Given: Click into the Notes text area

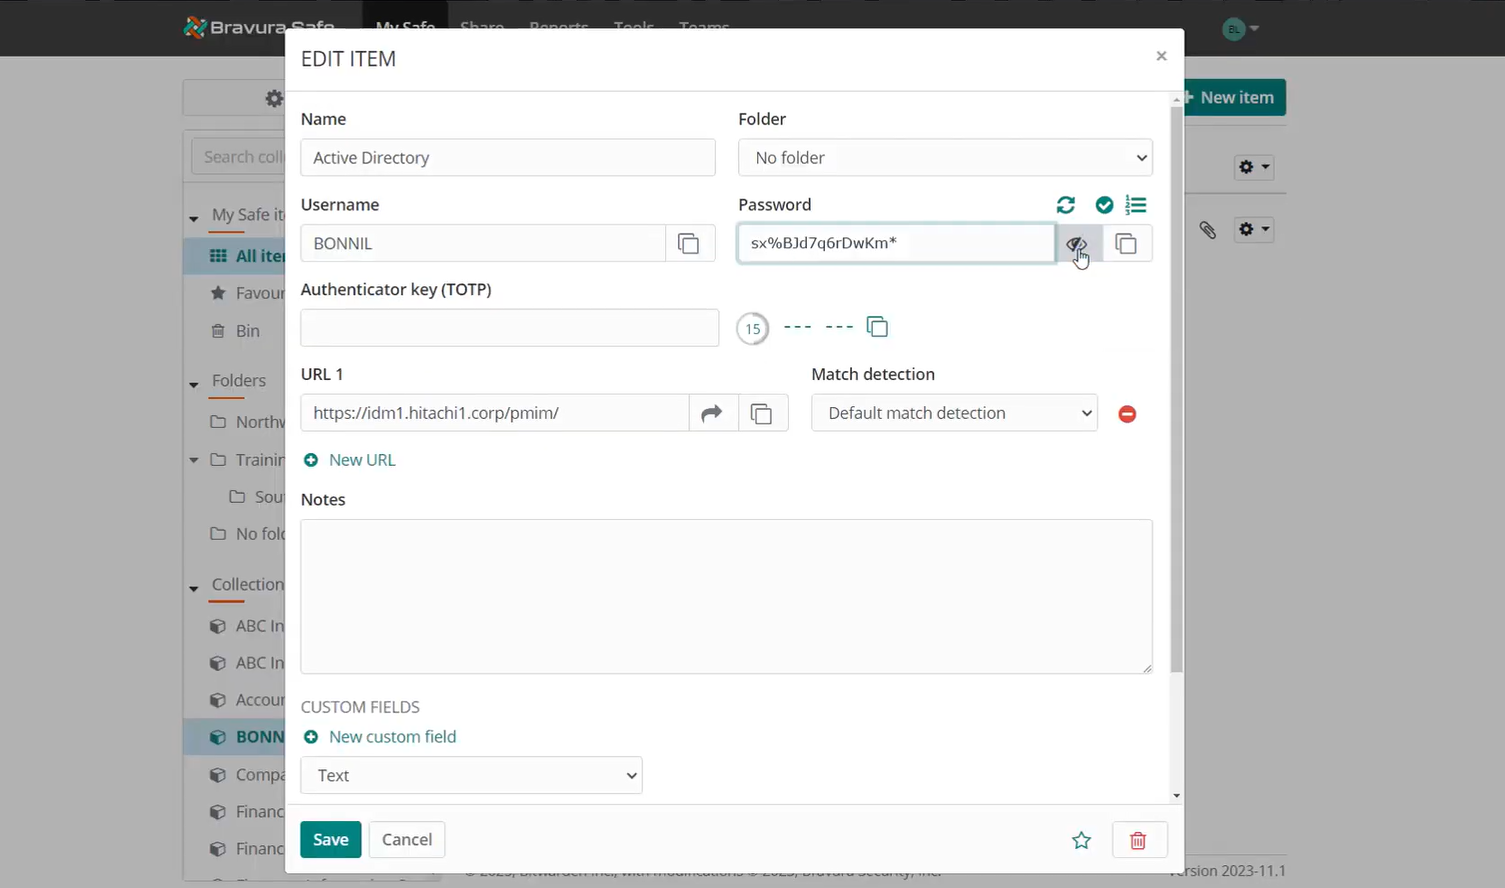Looking at the screenshot, I should (x=726, y=596).
